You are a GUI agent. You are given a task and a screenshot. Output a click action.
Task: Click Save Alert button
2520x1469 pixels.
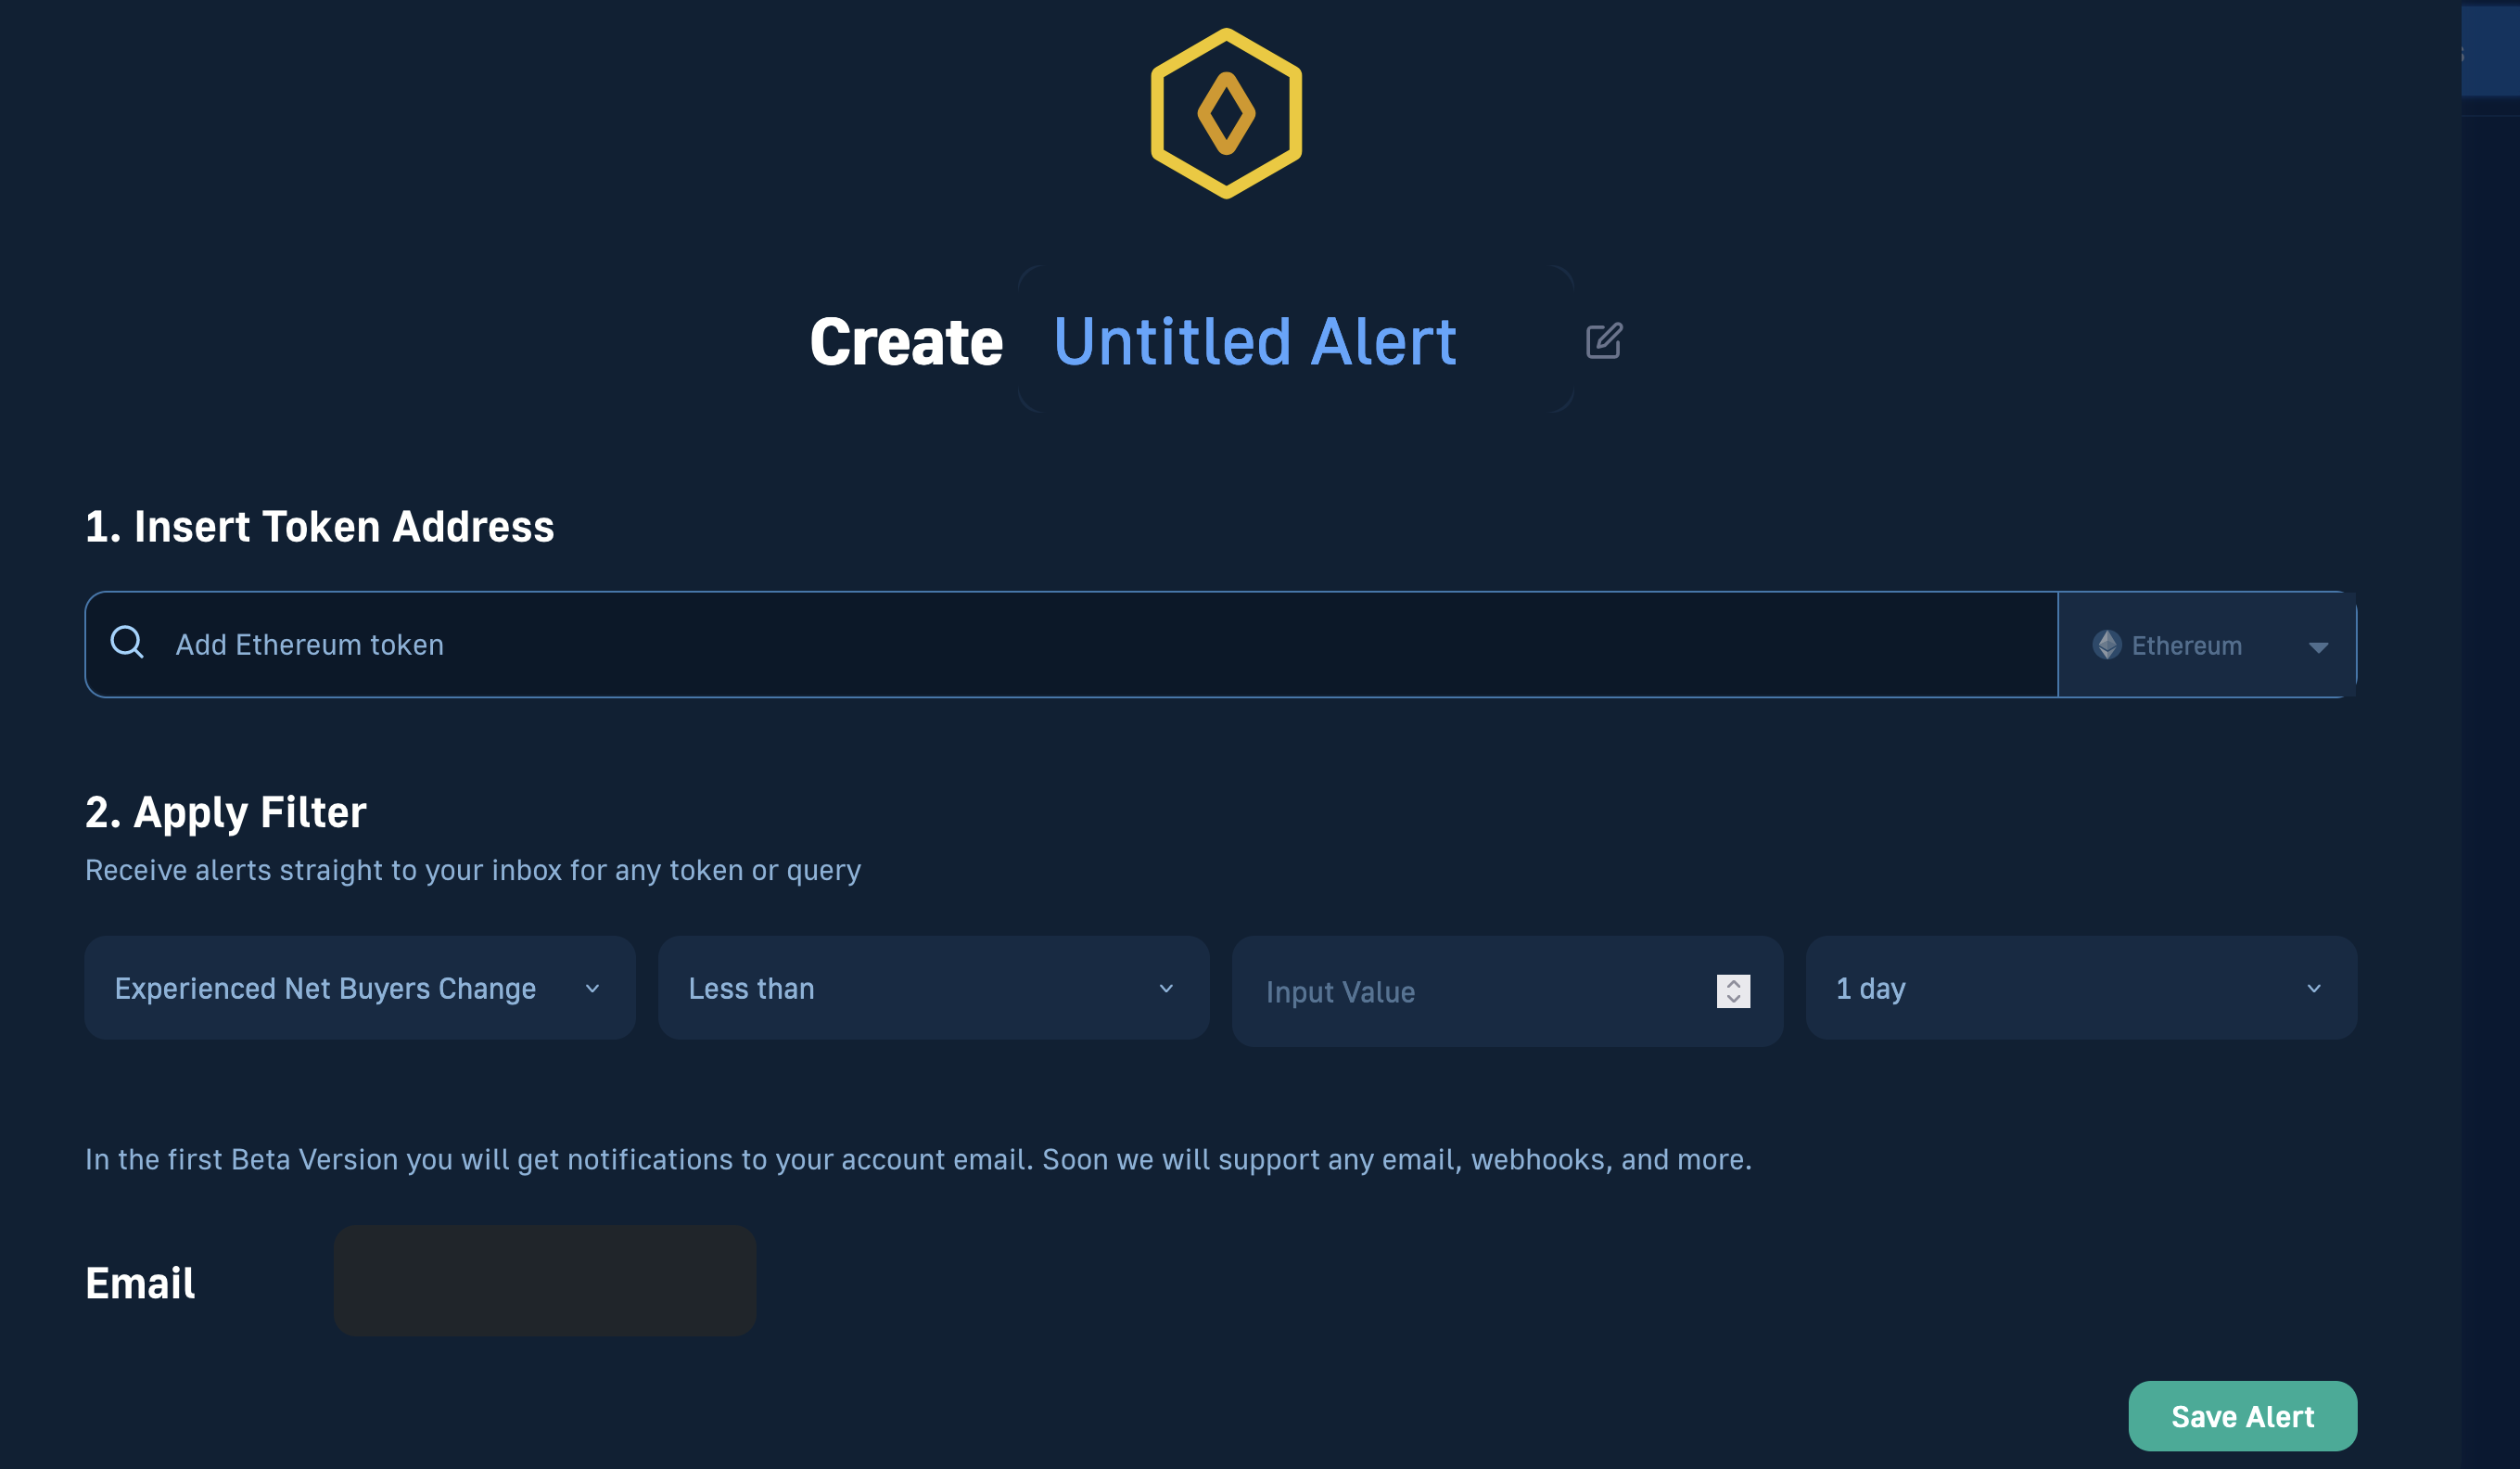tap(2242, 1415)
